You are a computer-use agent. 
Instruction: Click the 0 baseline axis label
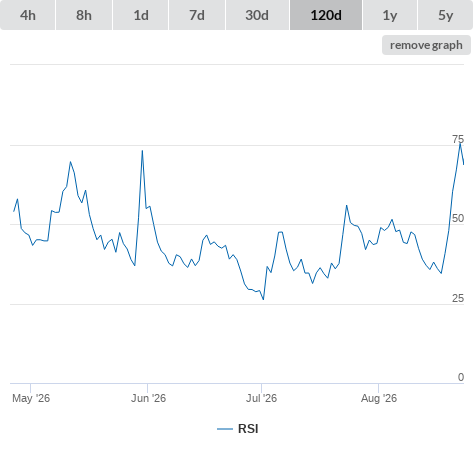point(461,377)
